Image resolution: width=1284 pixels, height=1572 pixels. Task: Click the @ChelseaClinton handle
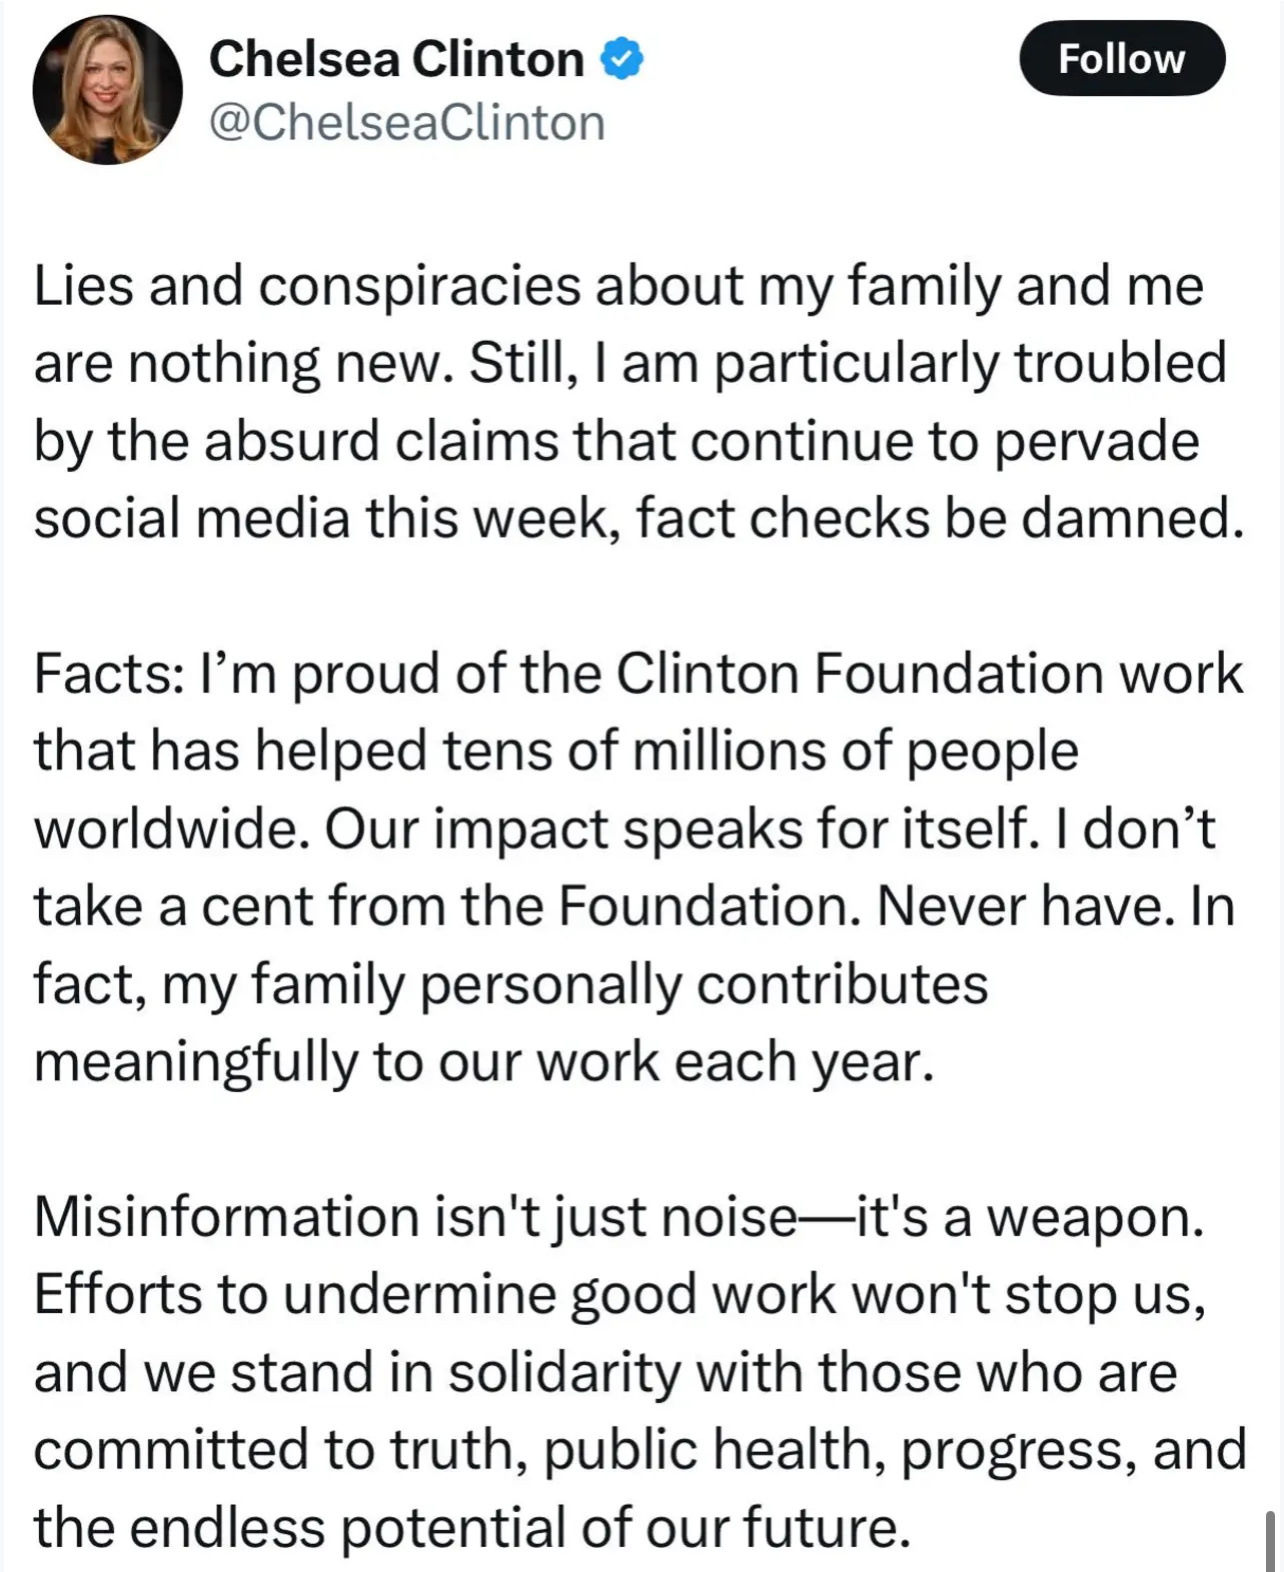[x=407, y=123]
